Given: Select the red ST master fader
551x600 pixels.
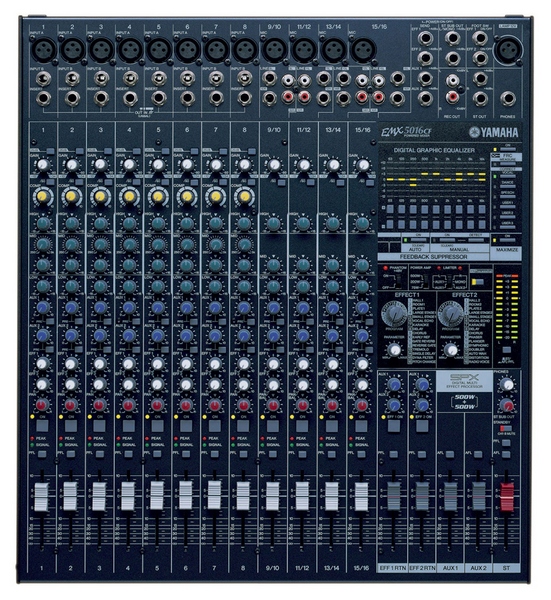Looking at the screenshot, I should 507,497.
